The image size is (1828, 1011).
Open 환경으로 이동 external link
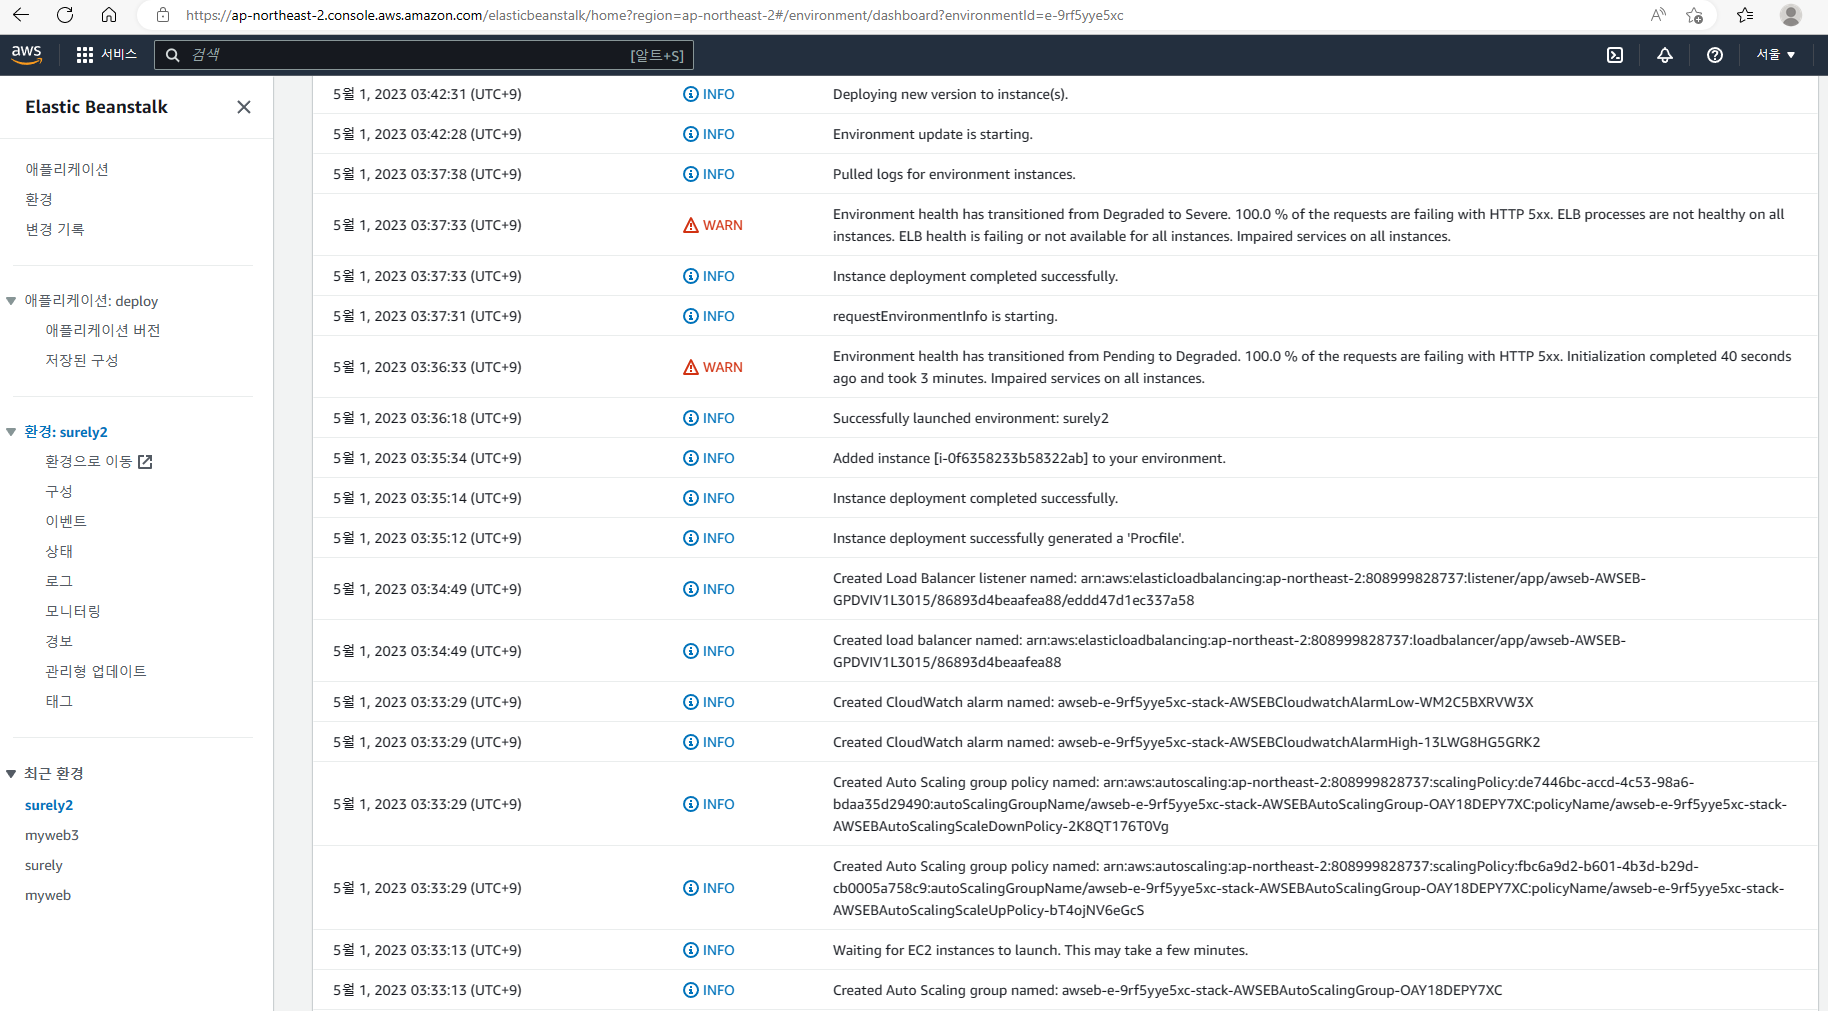99,462
